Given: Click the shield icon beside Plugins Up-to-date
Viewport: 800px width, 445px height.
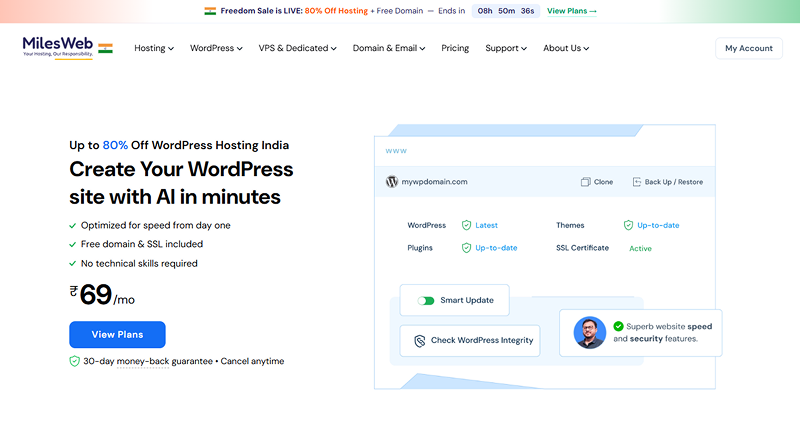Looking at the screenshot, I should 466,248.
